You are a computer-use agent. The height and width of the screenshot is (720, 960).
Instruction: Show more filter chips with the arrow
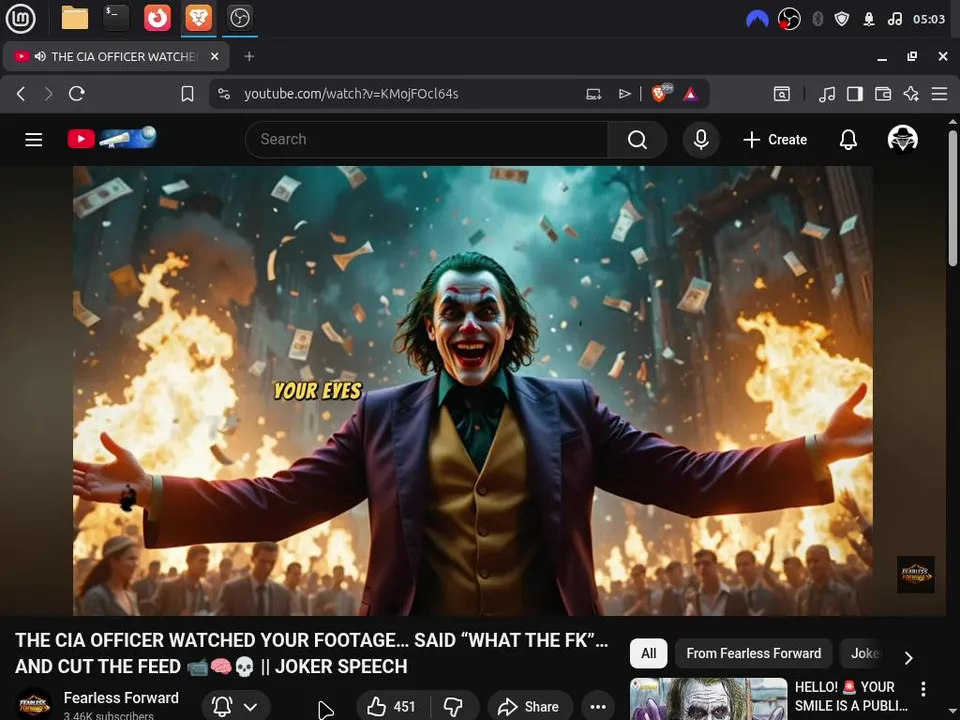[x=909, y=658]
